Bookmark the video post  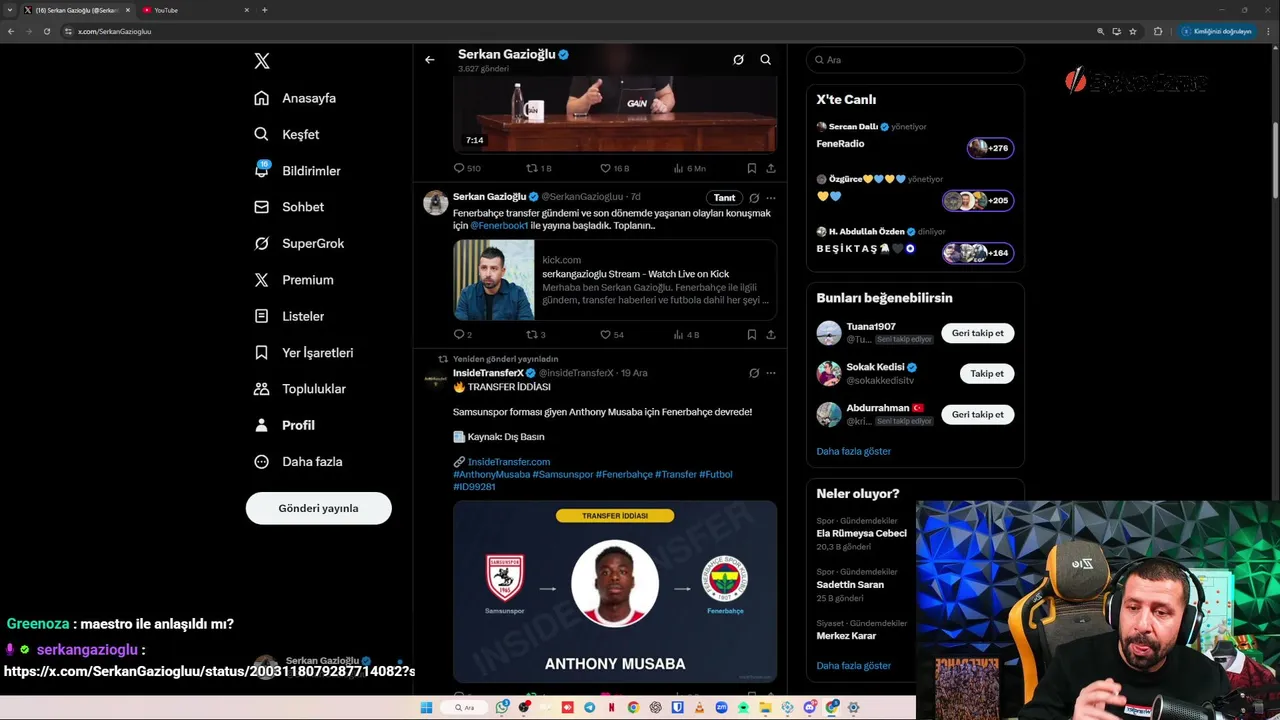point(752,168)
